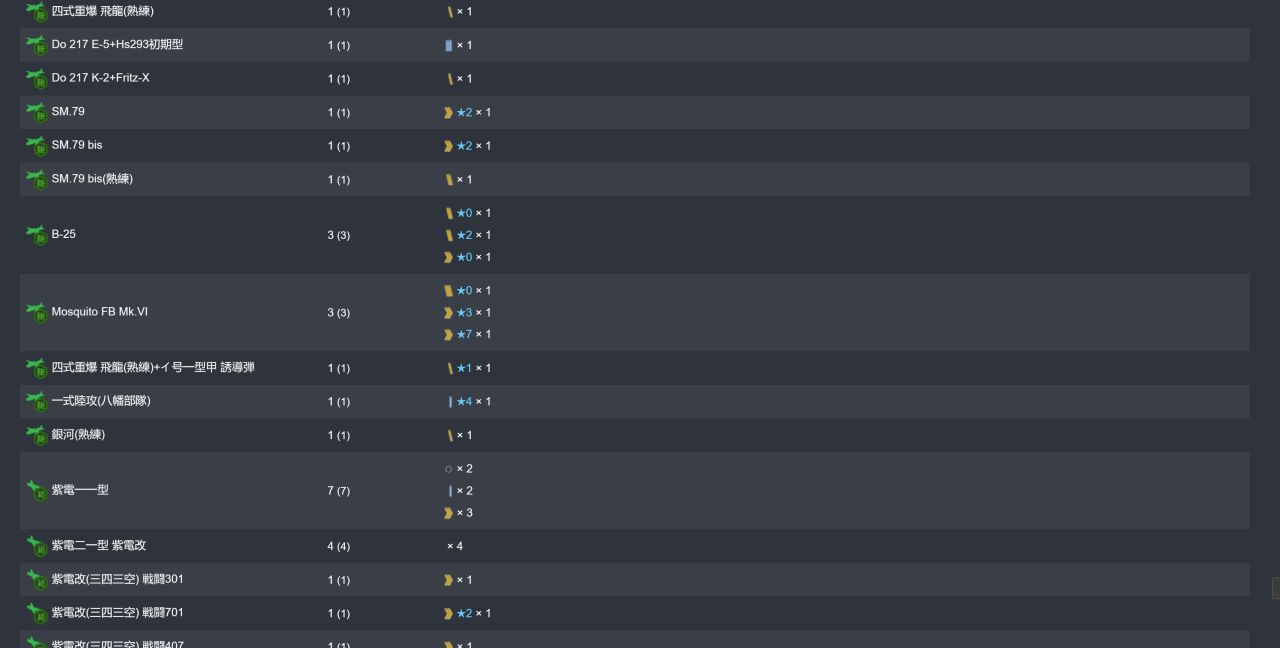This screenshot has width=1280, height=648.
Task: Click the blue proficiency bar for Do 217 E-5+Hs293初期型
Action: 449,45
